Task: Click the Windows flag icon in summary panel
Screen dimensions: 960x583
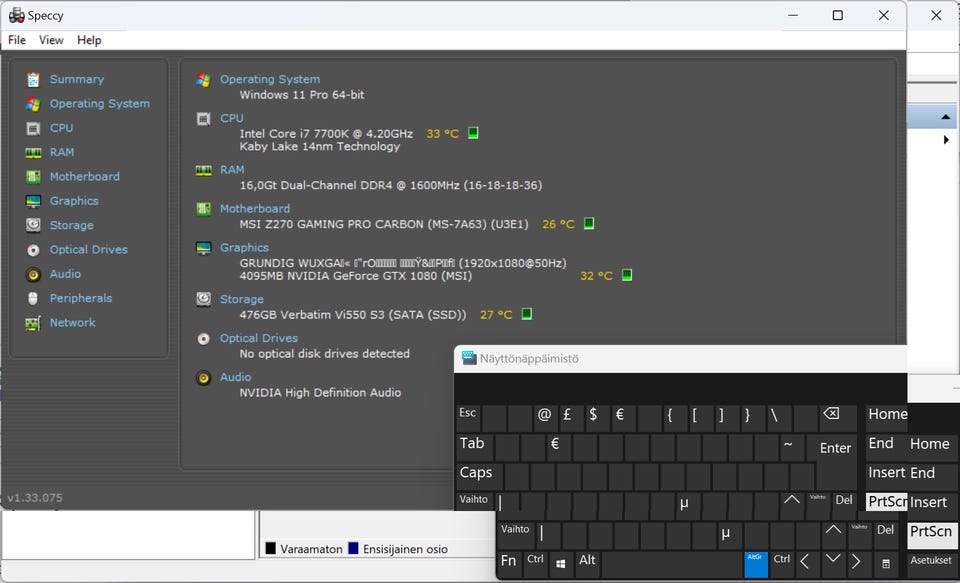Action: (203, 80)
